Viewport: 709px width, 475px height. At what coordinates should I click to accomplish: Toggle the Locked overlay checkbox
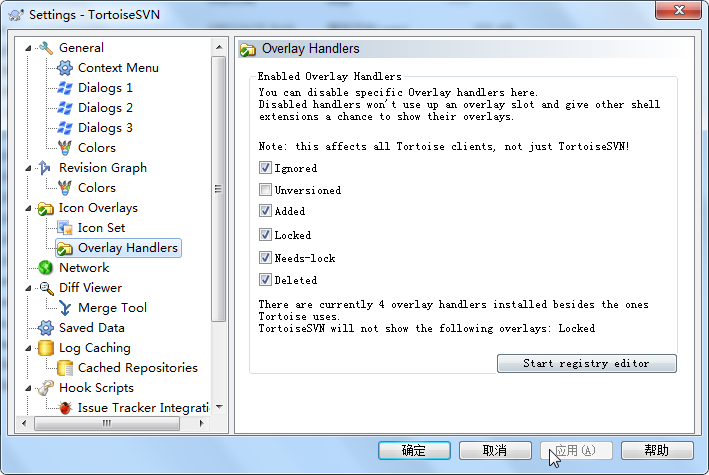point(265,235)
